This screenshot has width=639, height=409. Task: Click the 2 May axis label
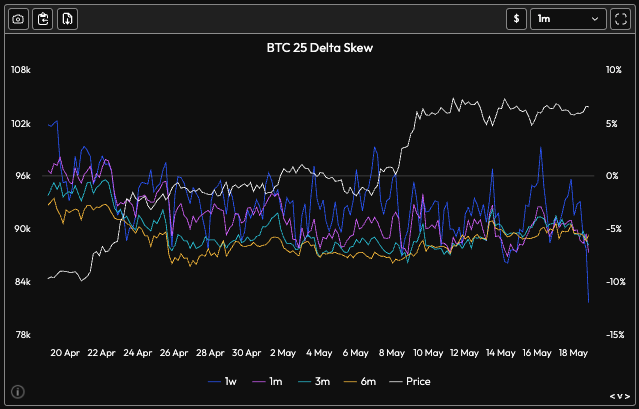(283, 353)
